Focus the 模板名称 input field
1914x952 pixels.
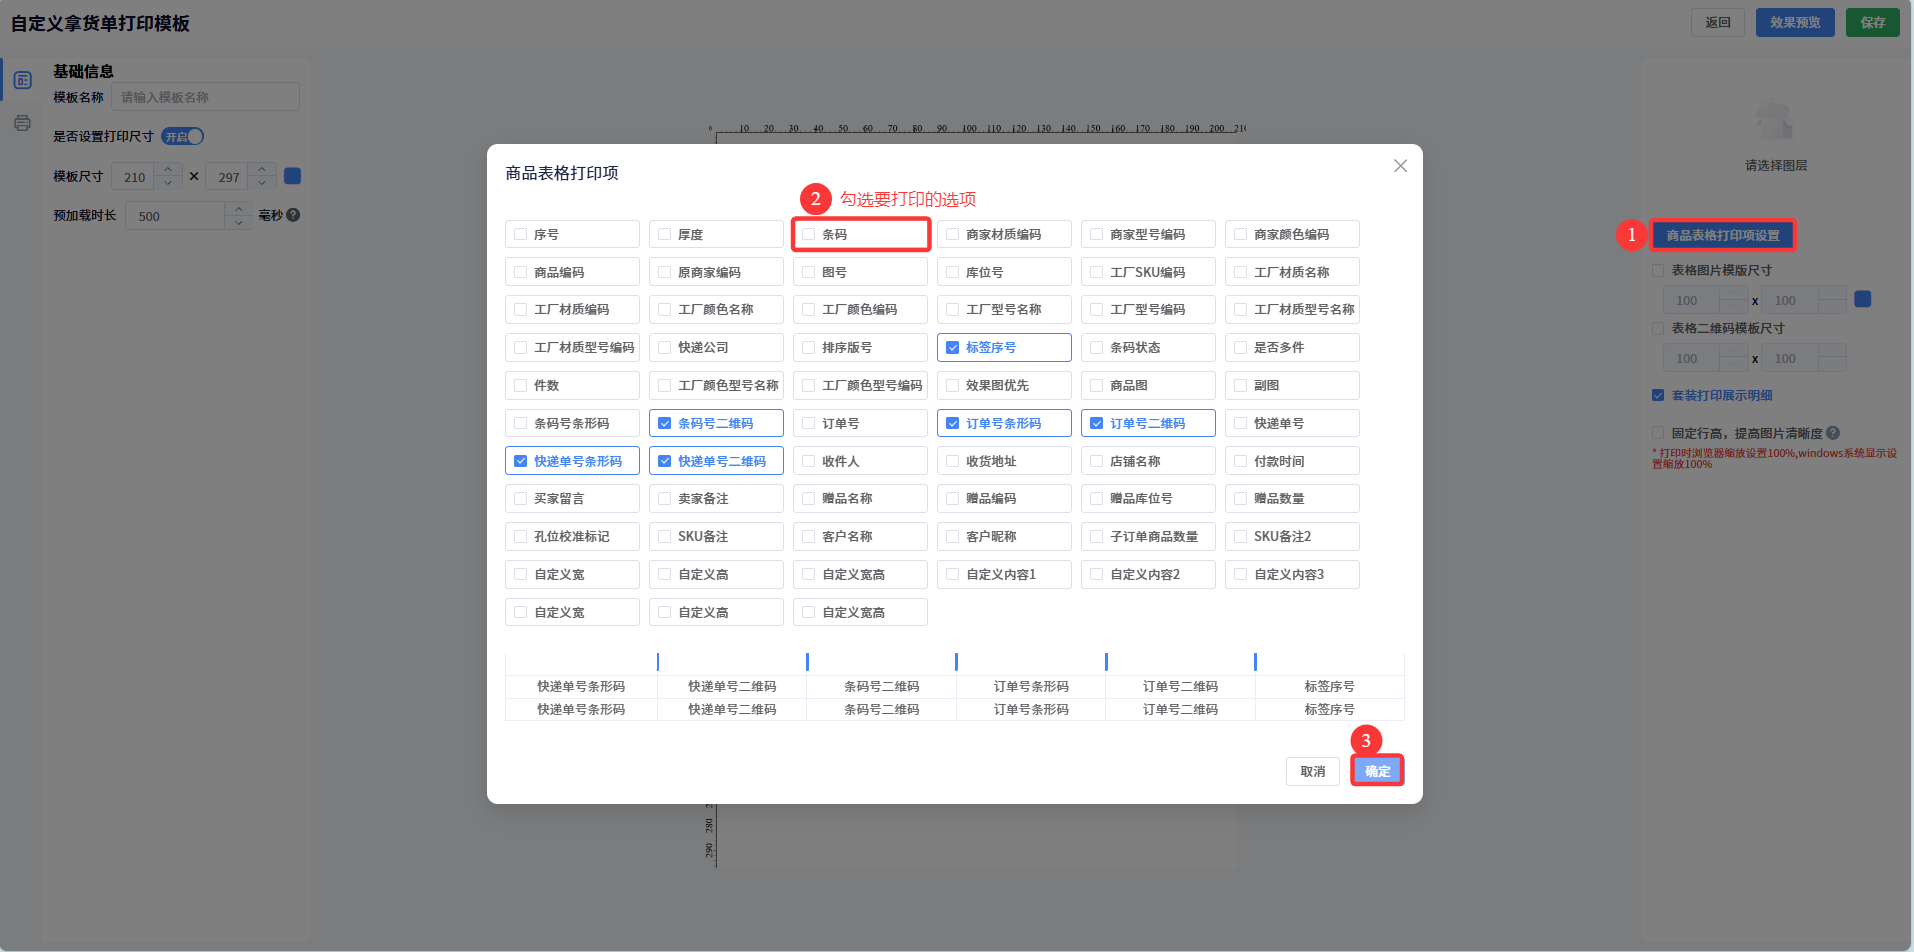click(205, 97)
